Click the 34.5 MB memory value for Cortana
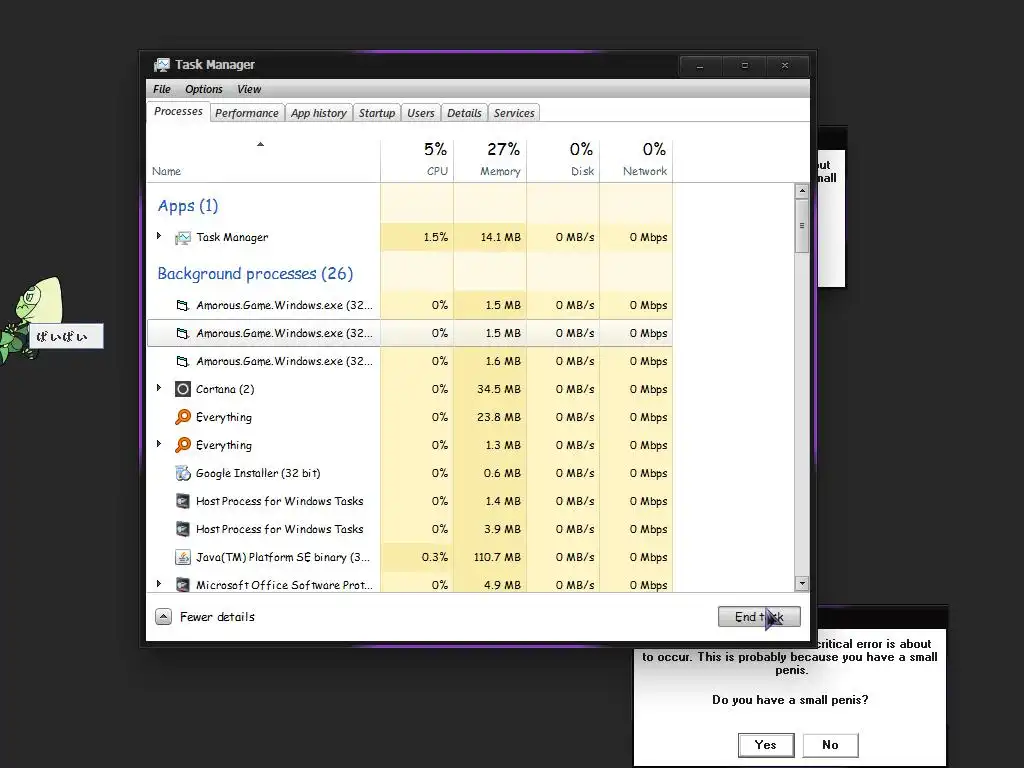 (499, 389)
